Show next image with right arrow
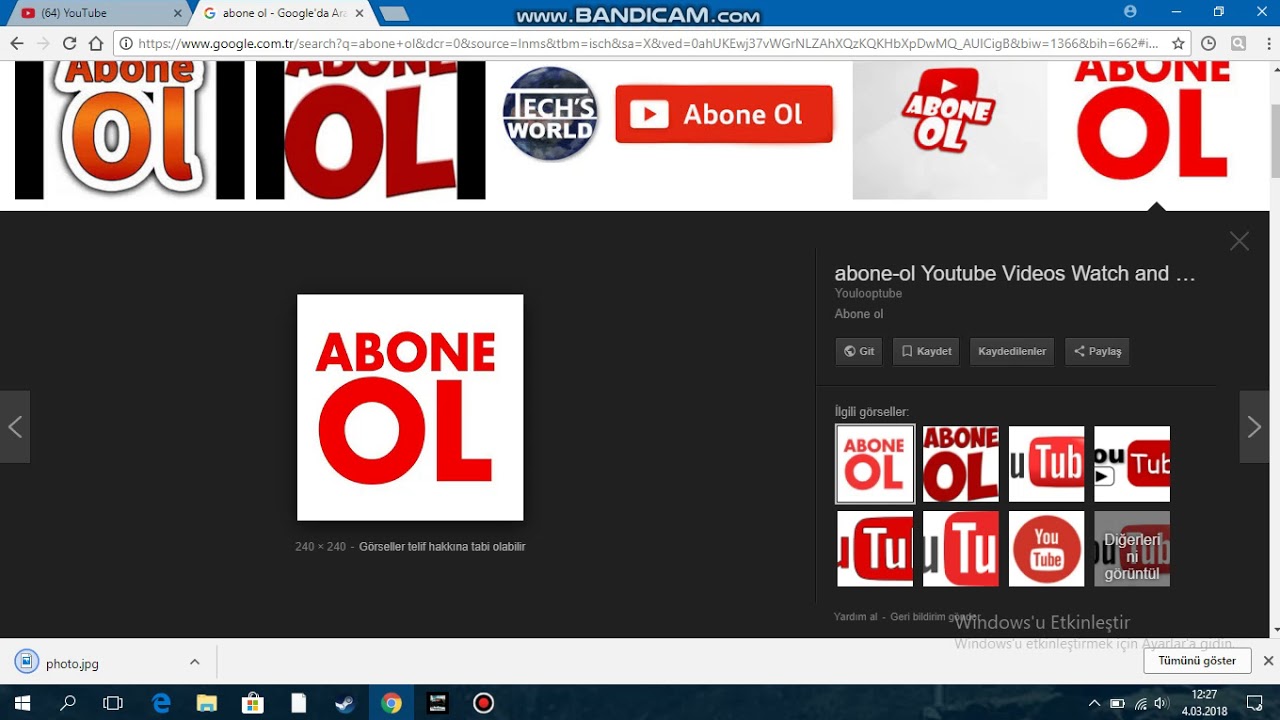Viewport: 1280px width, 720px height. [x=1254, y=427]
